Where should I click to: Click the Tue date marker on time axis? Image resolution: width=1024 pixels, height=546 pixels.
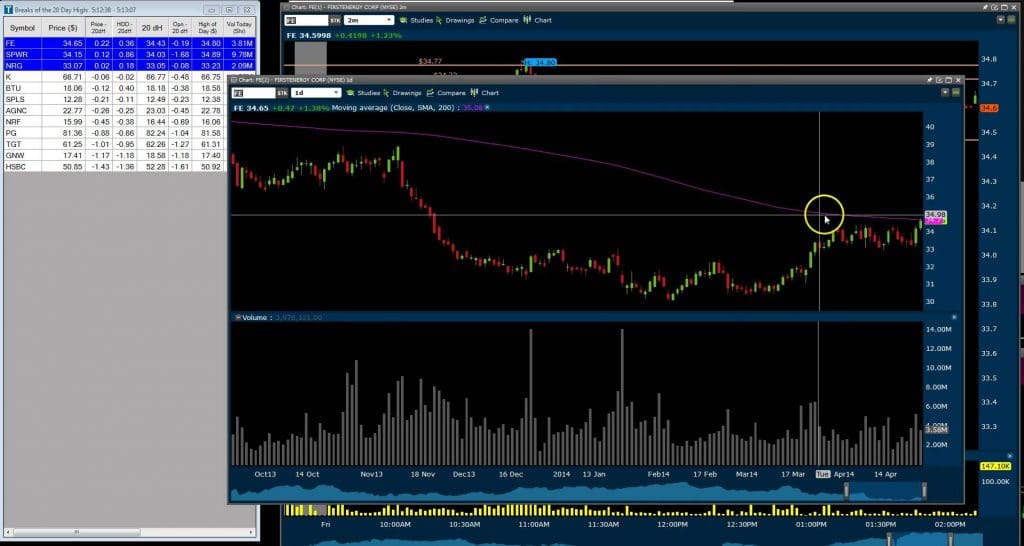[x=822, y=474]
